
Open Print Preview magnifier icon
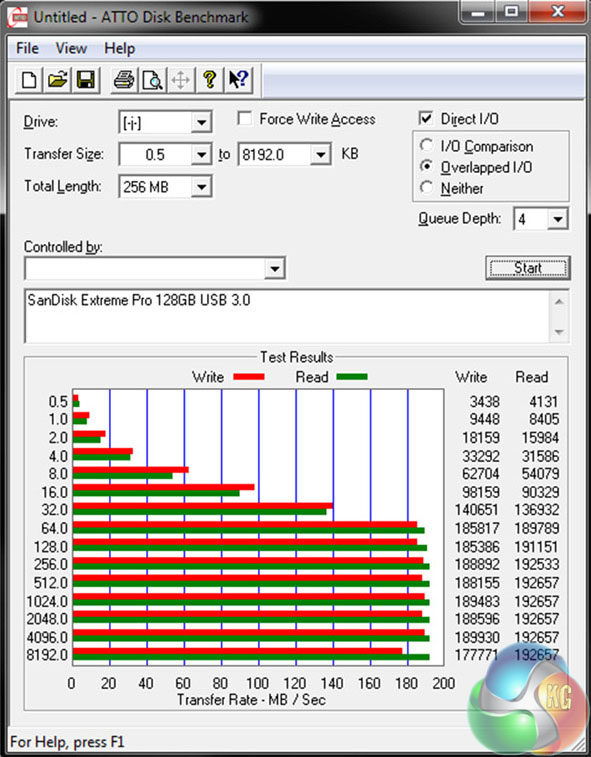153,80
